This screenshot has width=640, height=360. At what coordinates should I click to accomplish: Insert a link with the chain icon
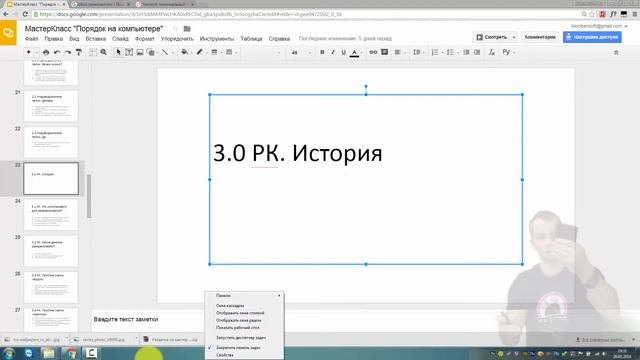(373, 52)
